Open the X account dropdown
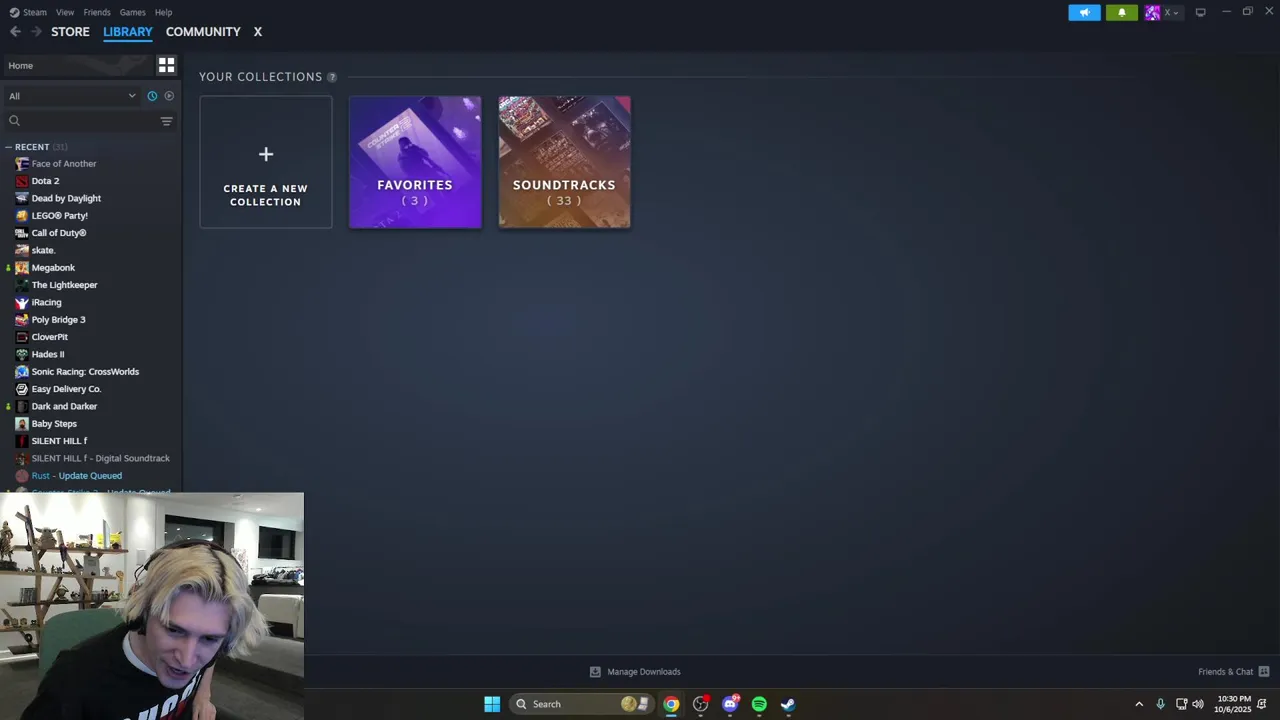 [1171, 13]
